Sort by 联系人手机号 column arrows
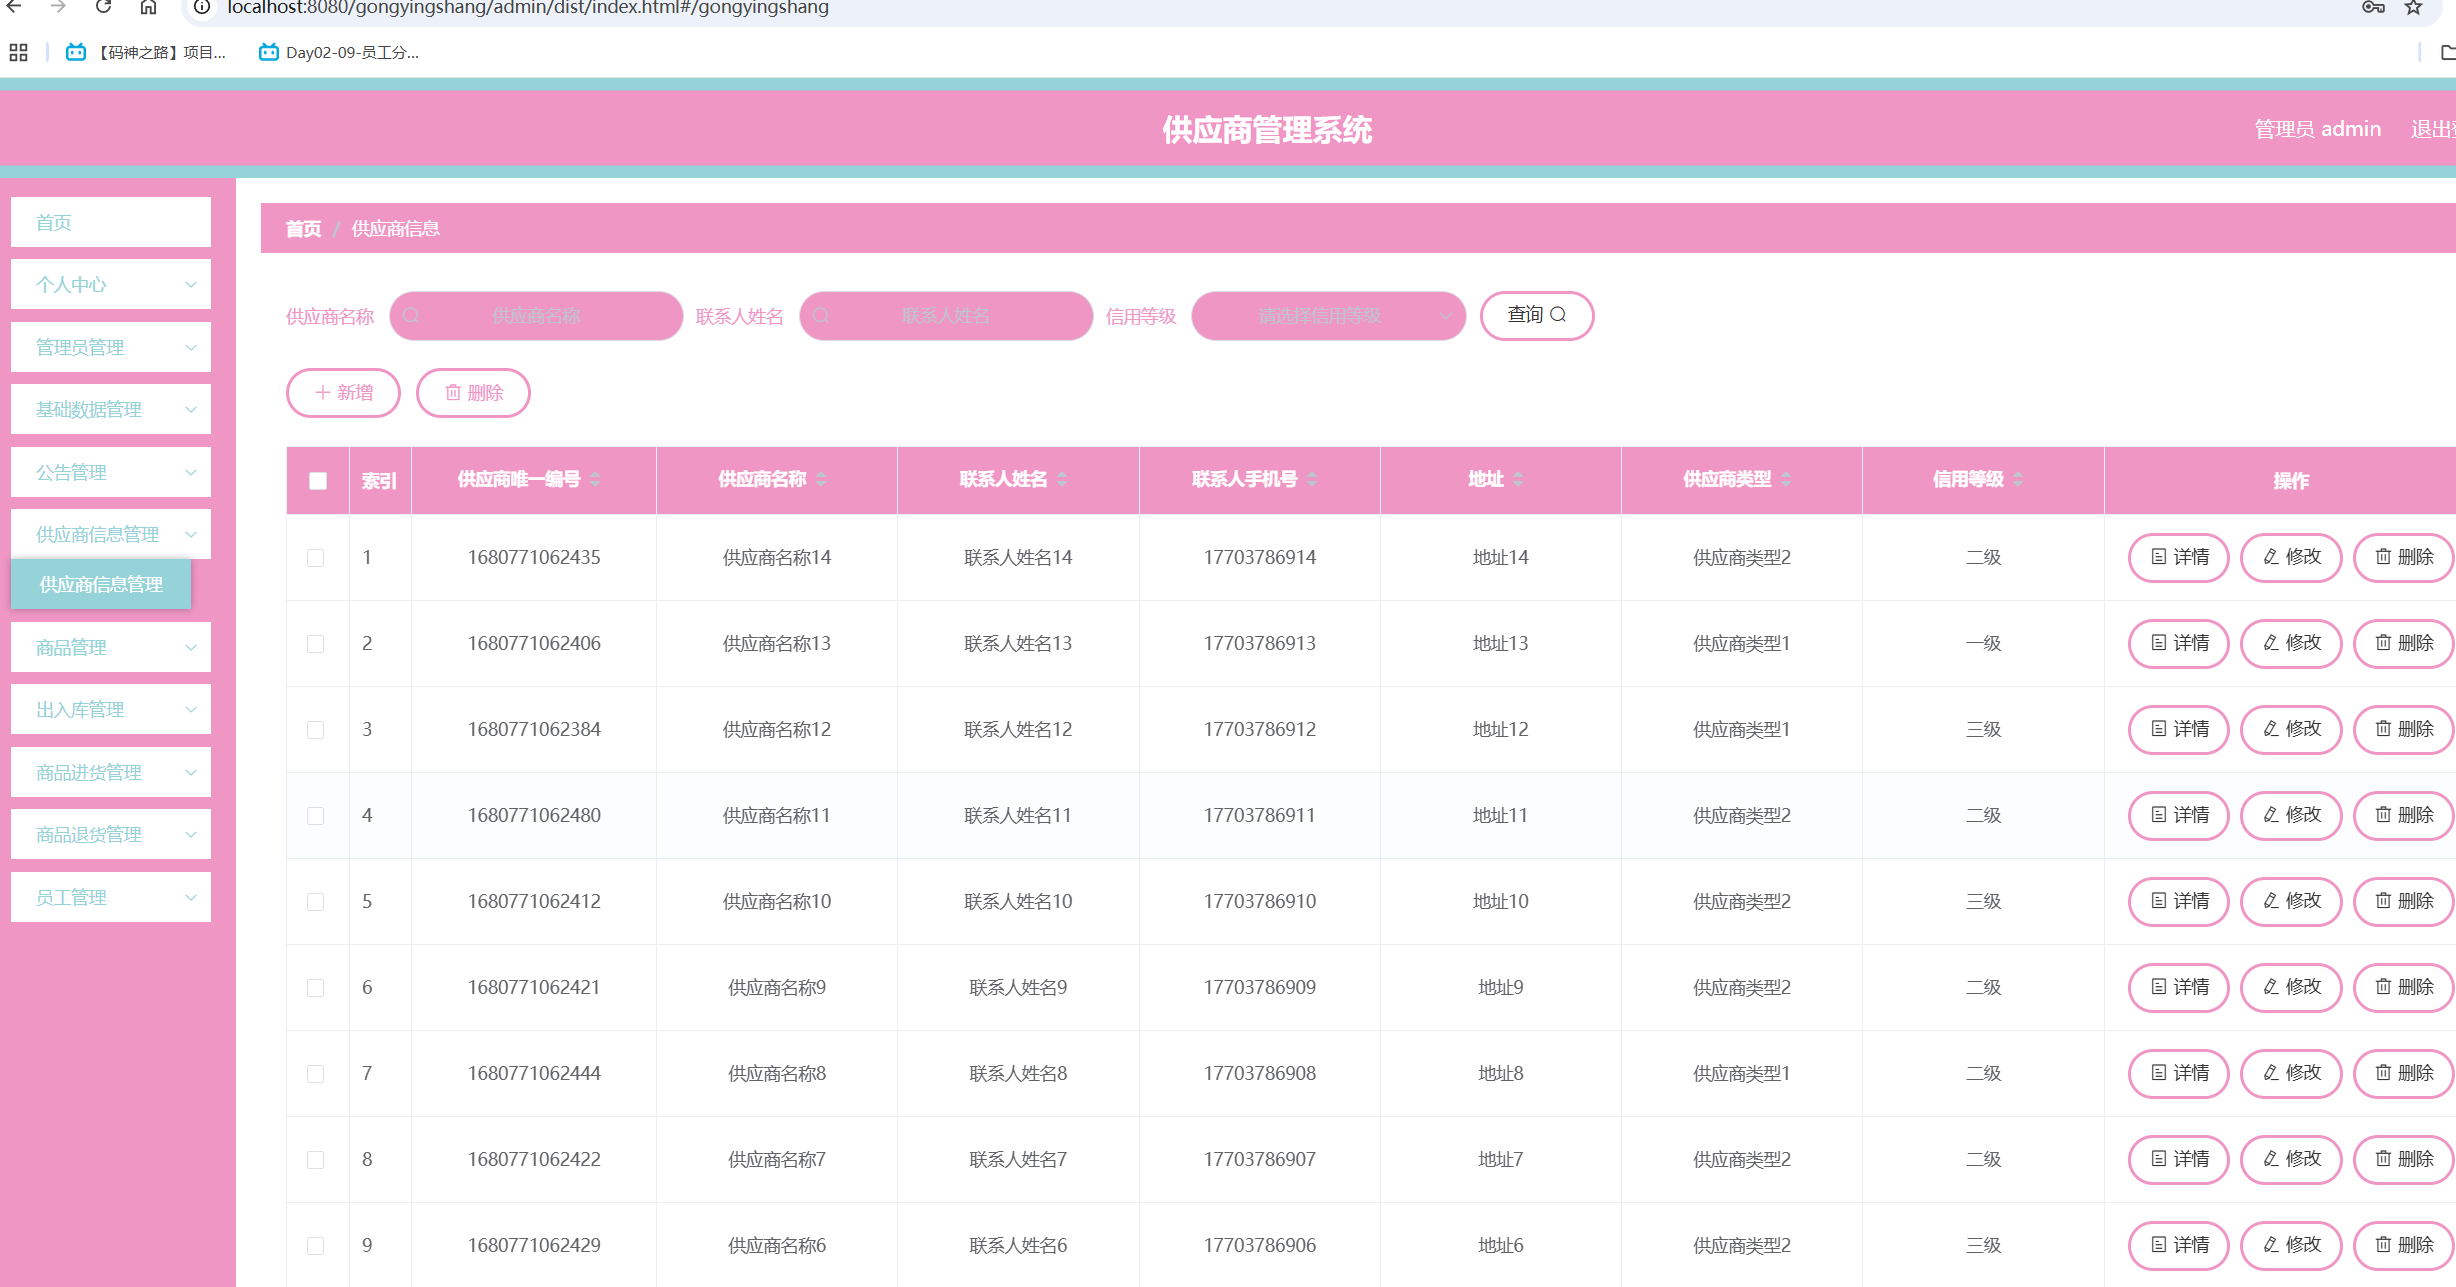 point(1312,480)
